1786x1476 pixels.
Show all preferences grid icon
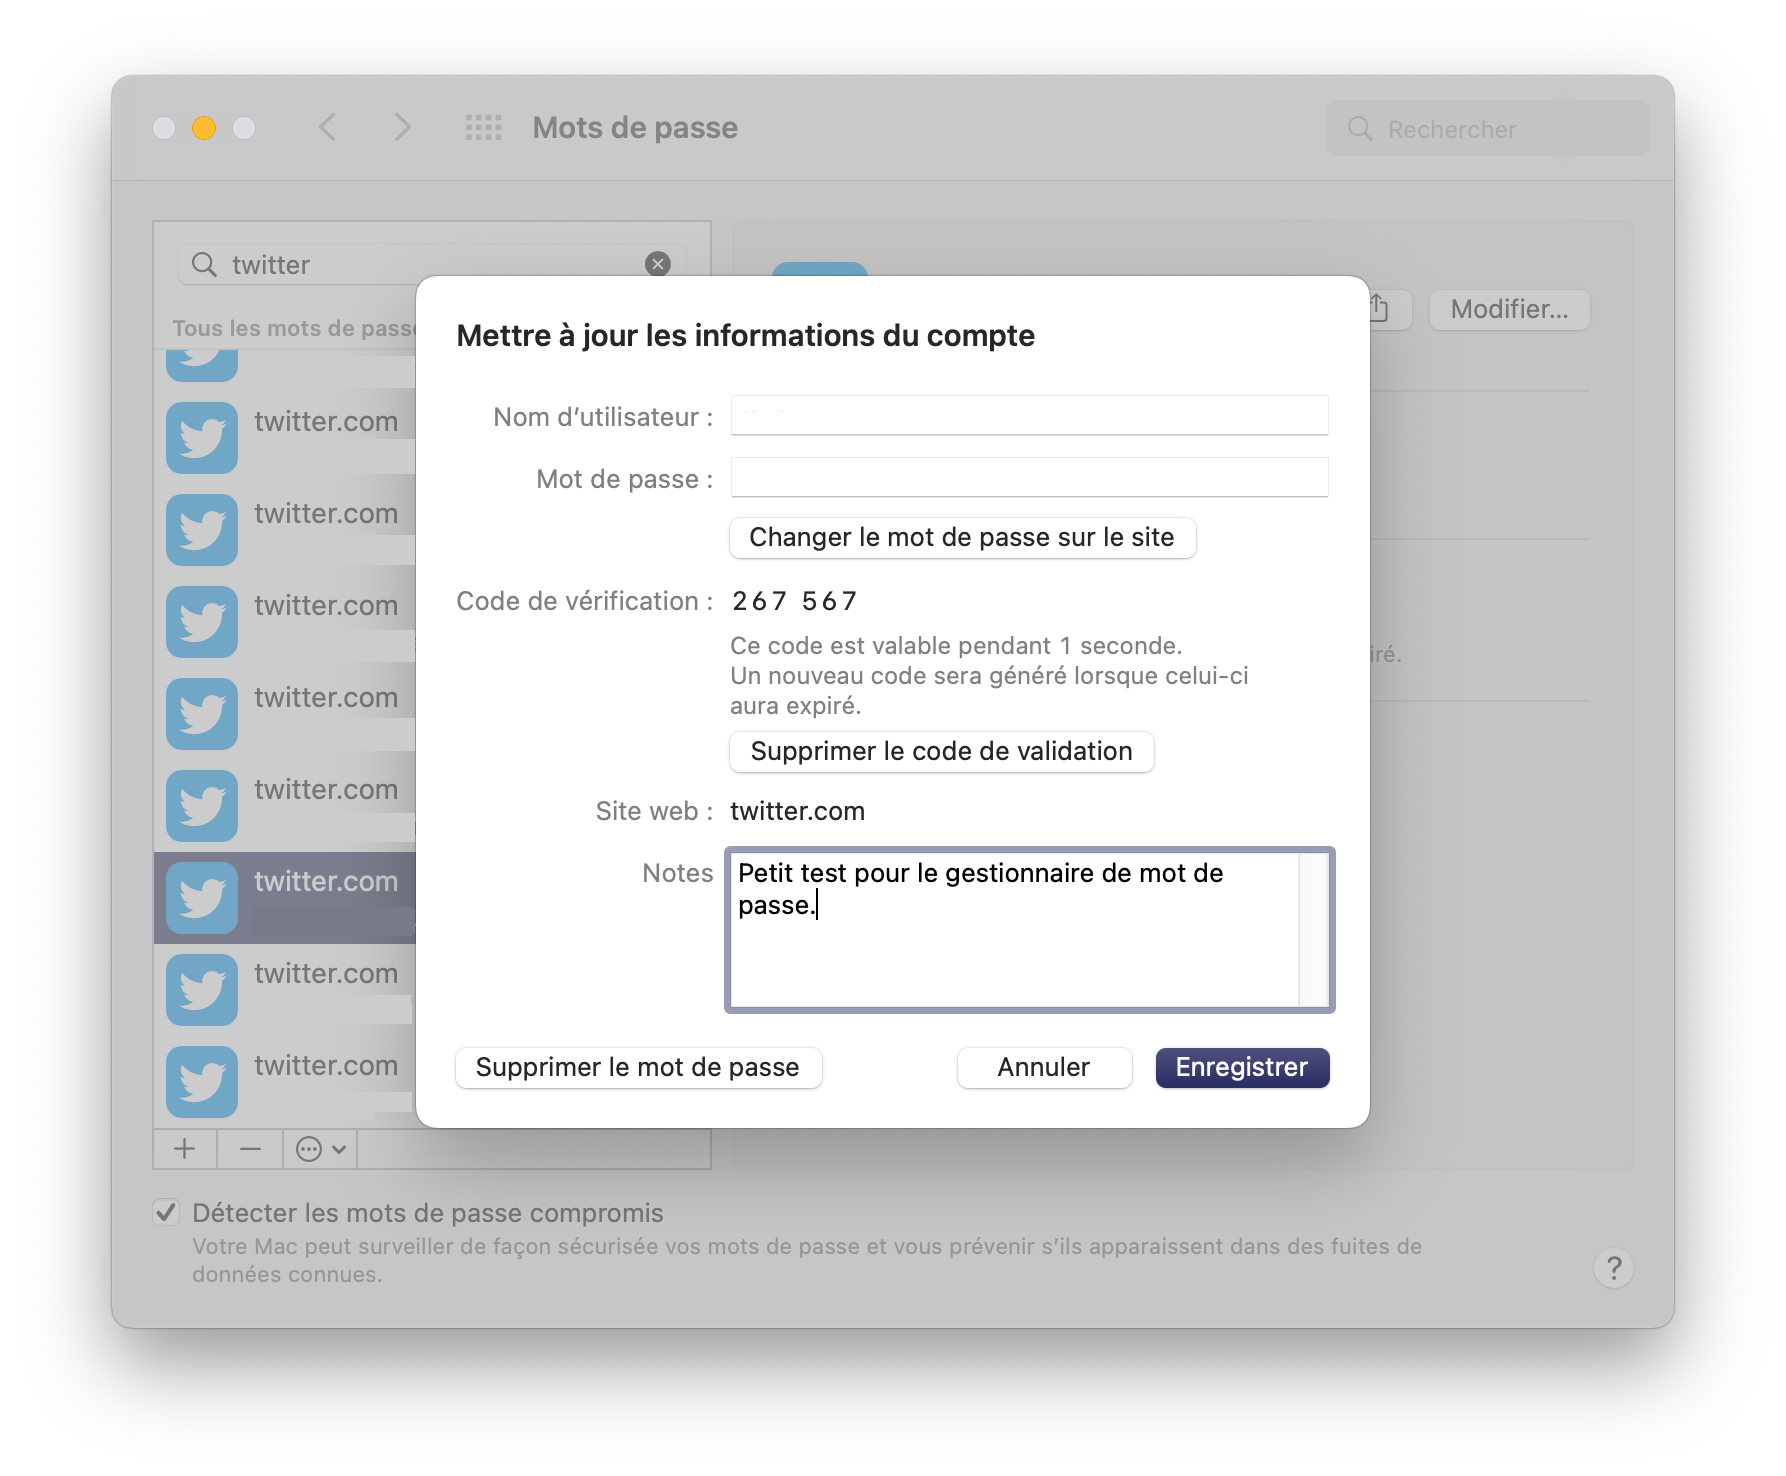(x=484, y=127)
